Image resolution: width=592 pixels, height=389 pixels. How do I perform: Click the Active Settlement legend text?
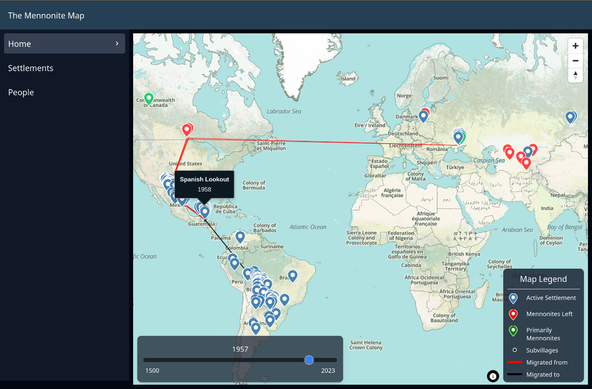tap(551, 298)
